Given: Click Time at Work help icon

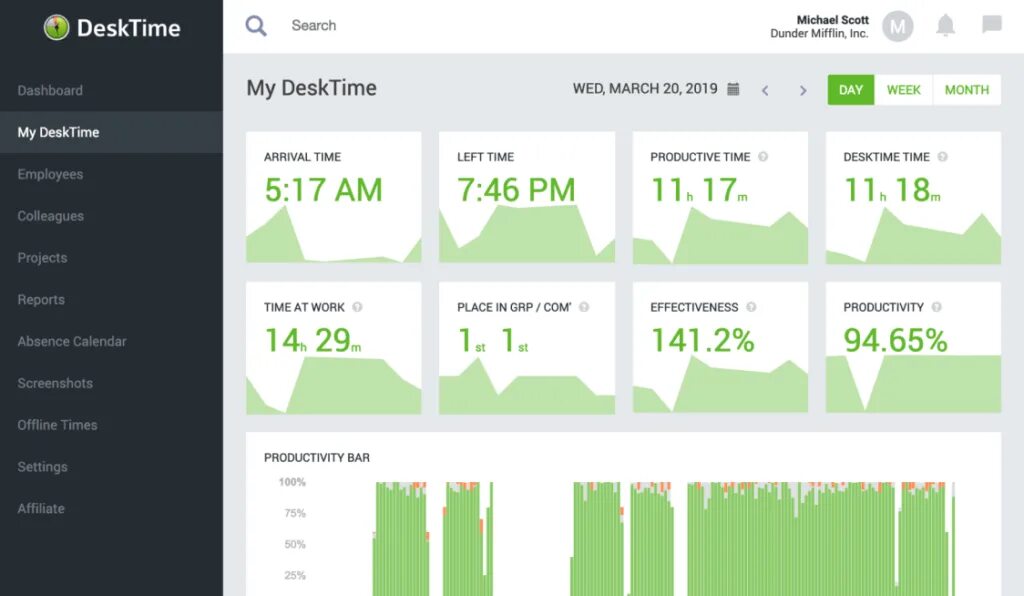Looking at the screenshot, I should click(357, 307).
